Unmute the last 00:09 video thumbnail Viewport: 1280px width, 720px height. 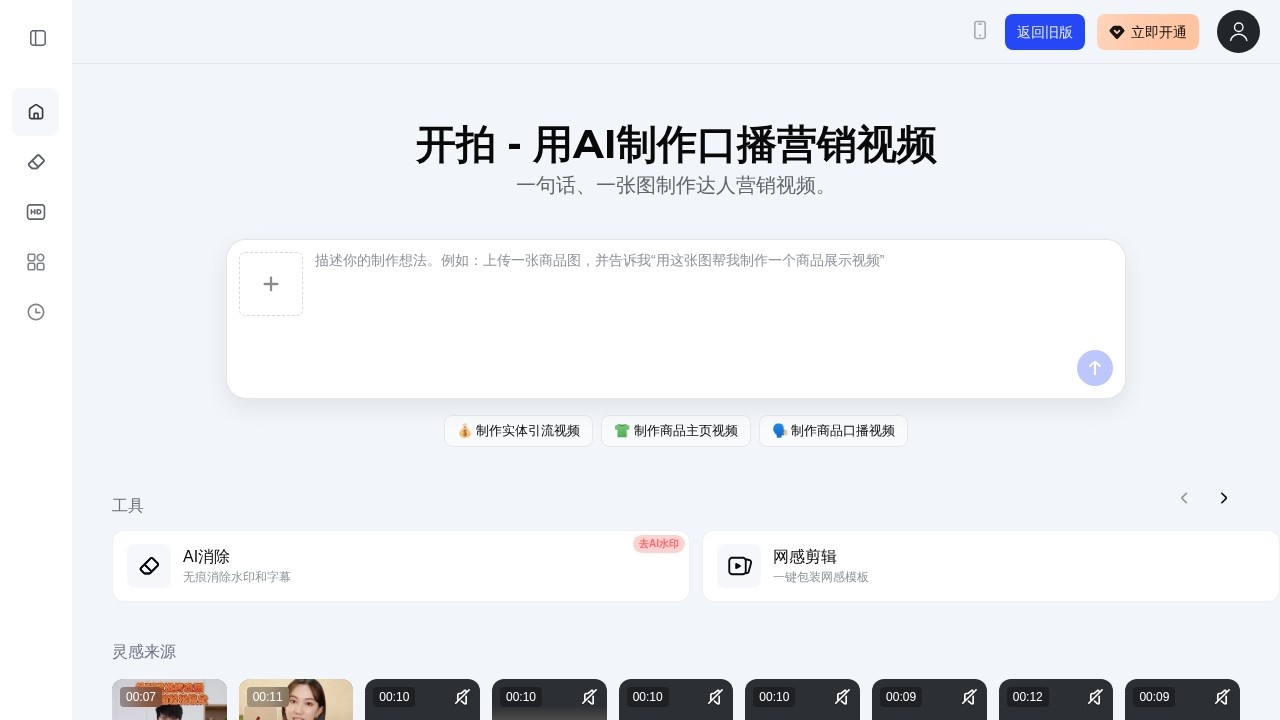pos(1222,697)
